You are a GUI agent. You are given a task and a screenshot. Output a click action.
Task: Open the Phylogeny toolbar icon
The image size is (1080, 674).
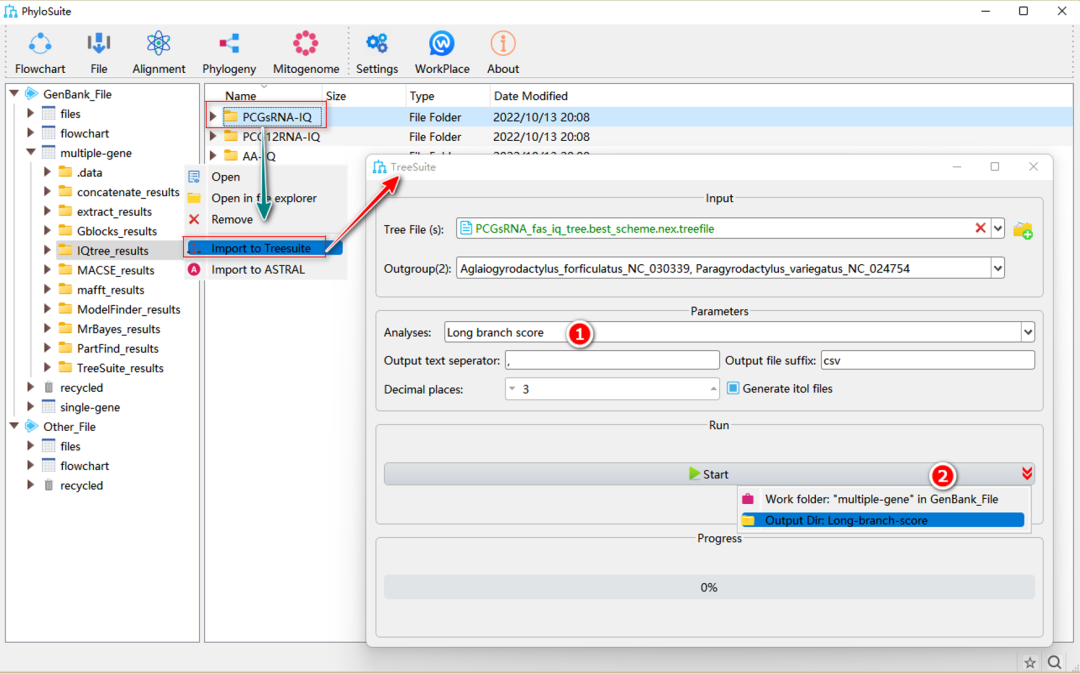point(229,44)
